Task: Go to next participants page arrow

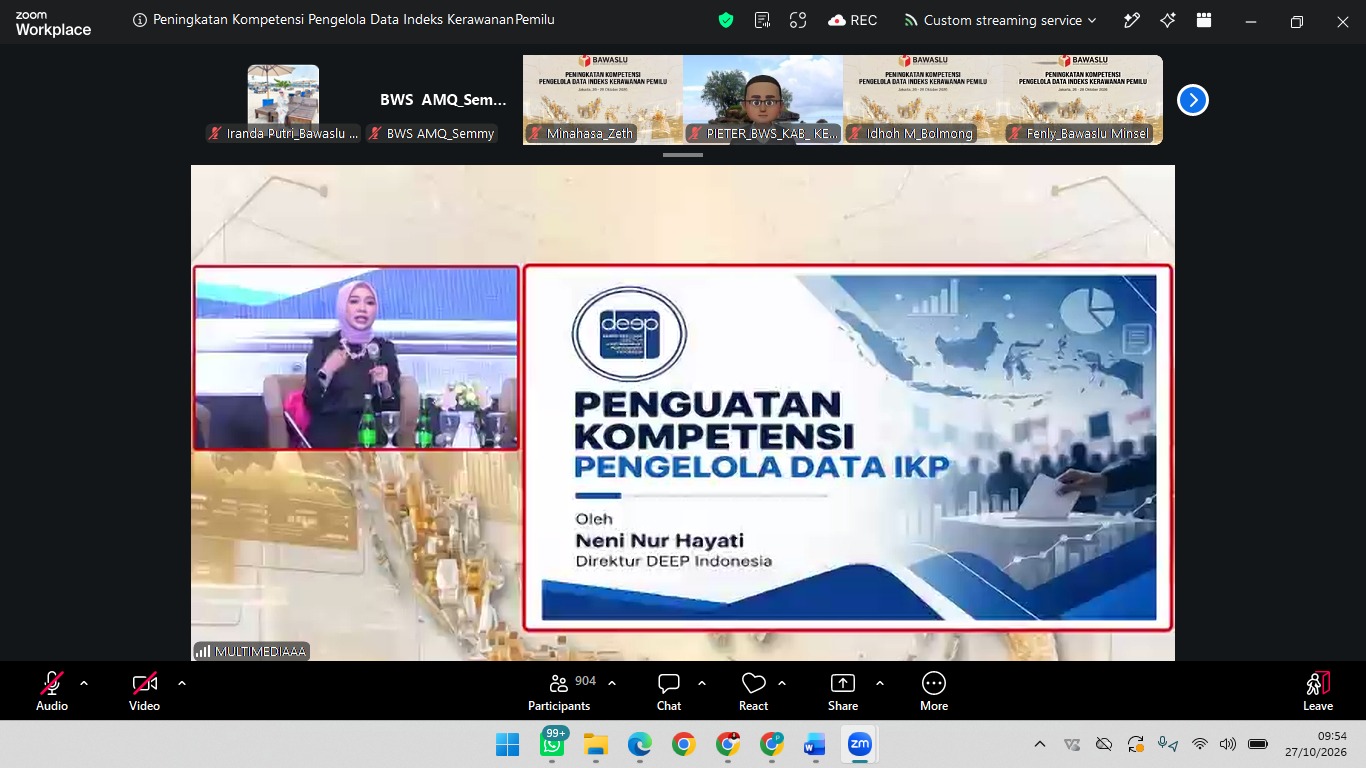Action: pyautogui.click(x=1193, y=100)
